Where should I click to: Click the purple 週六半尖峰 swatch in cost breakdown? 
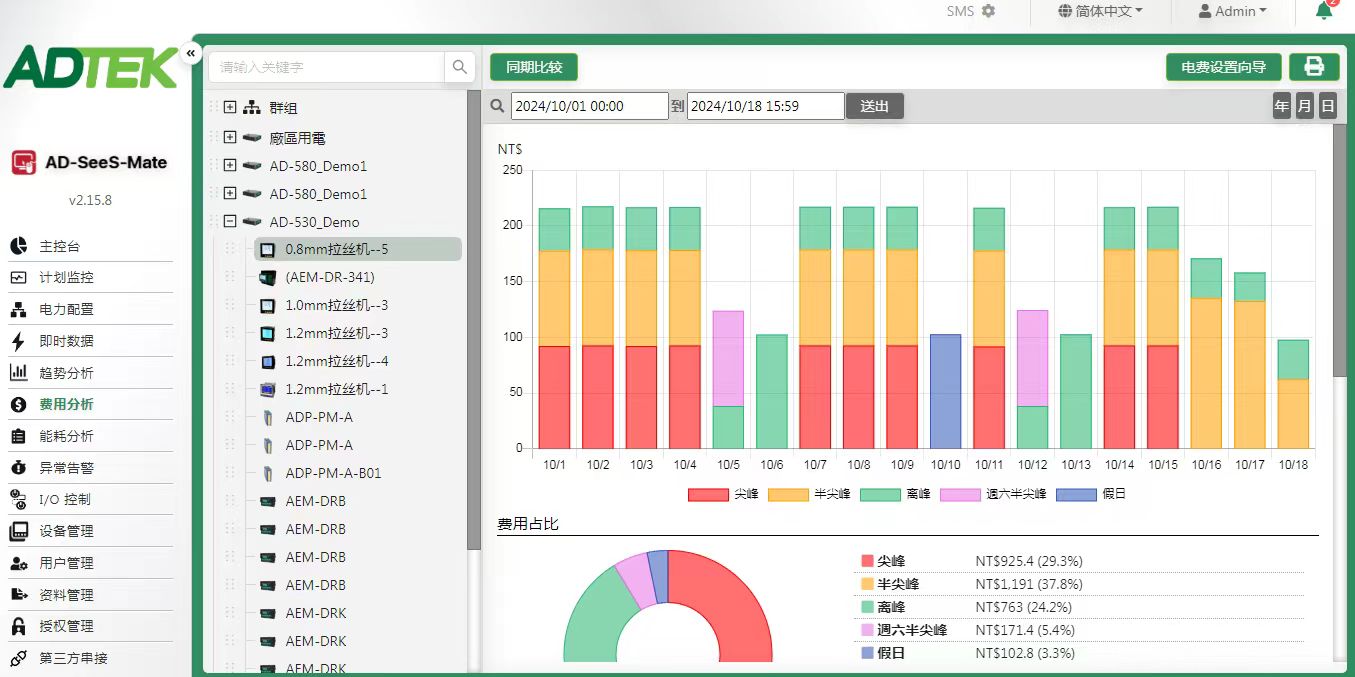867,630
